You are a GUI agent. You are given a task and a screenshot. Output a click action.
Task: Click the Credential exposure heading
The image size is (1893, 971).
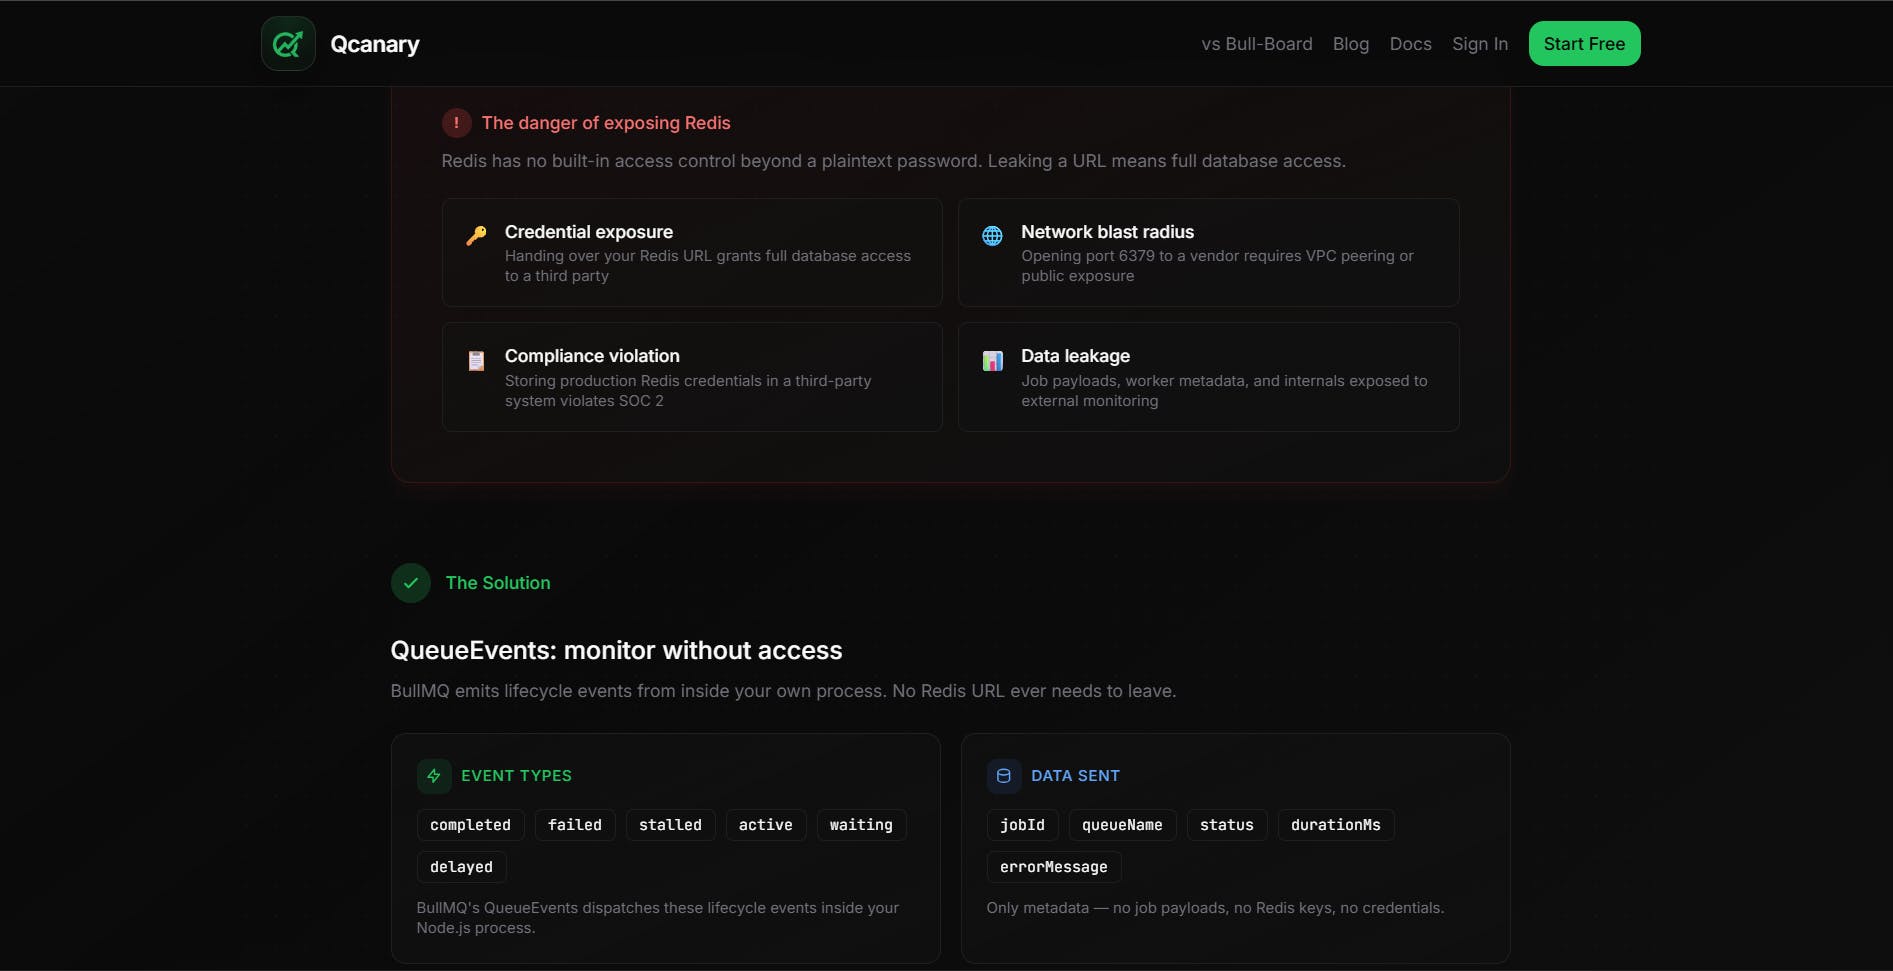(x=589, y=232)
